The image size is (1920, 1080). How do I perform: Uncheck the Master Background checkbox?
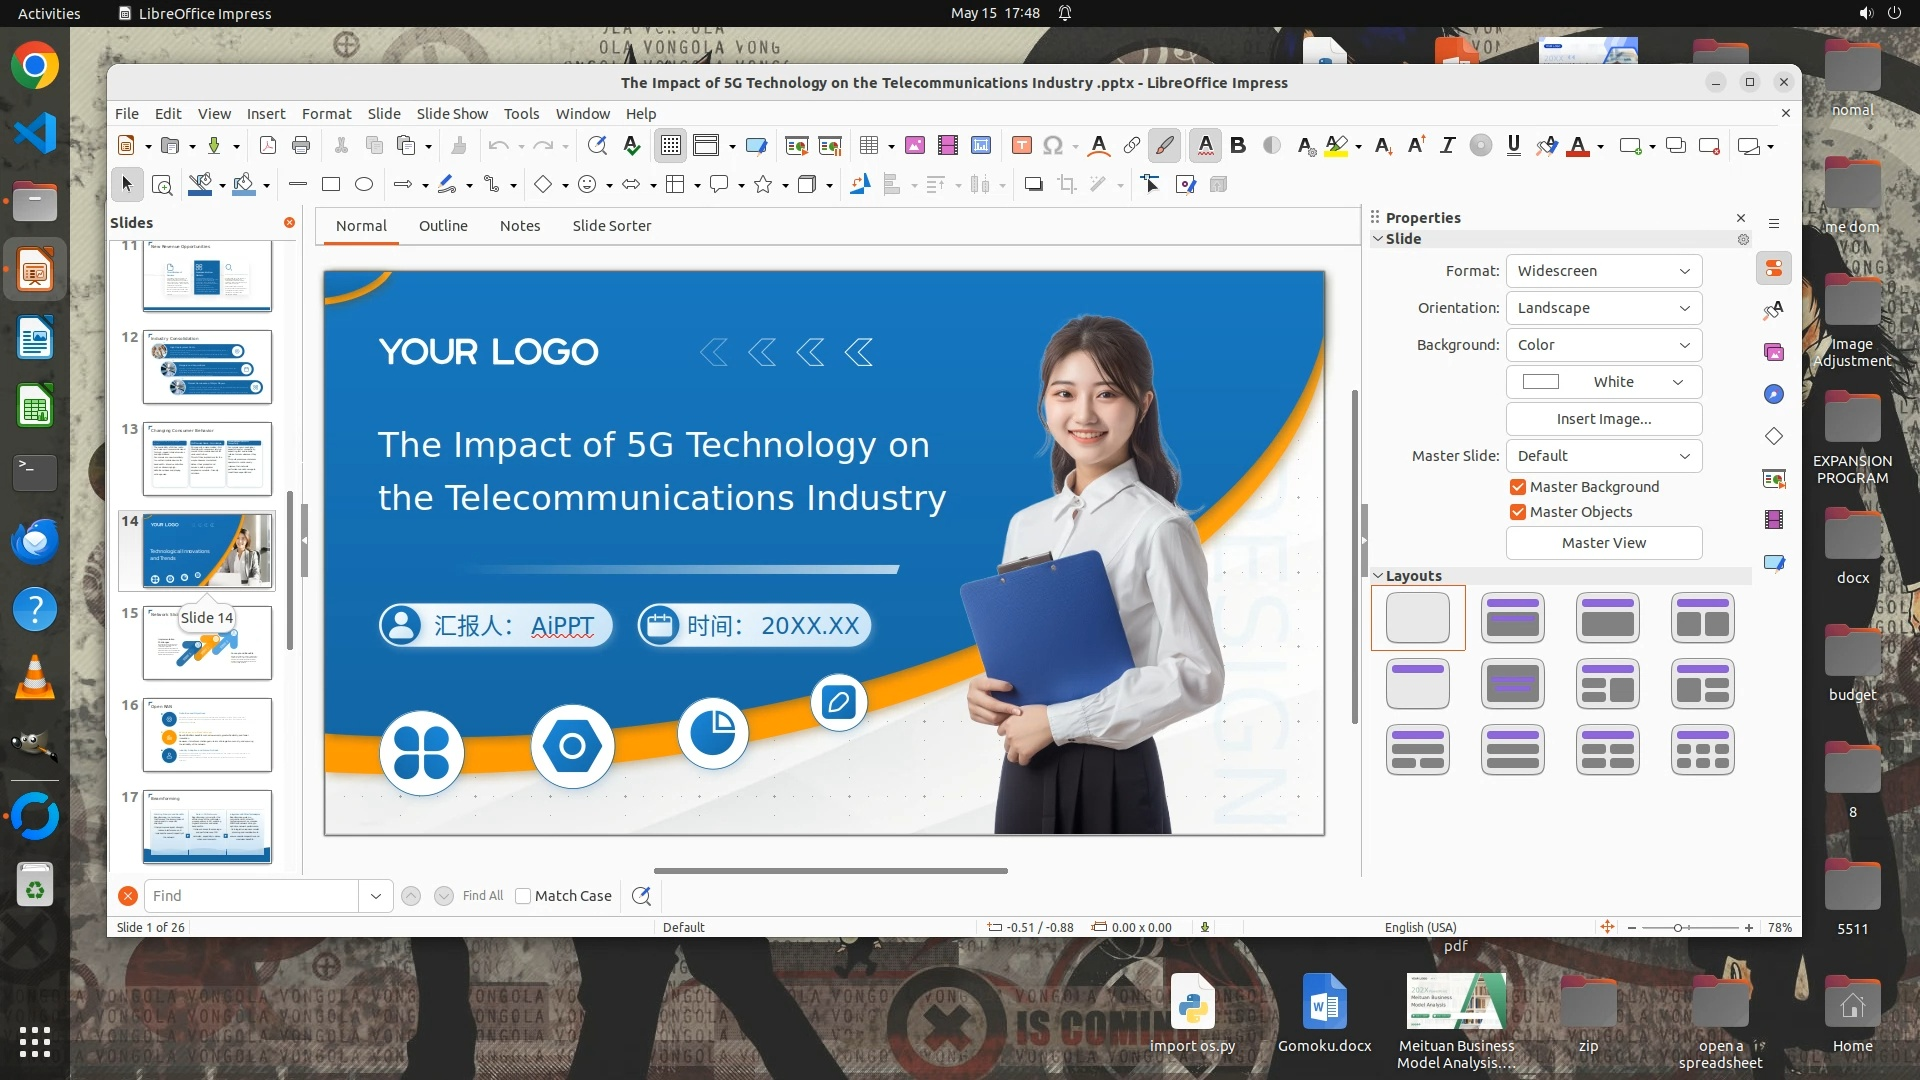tap(1518, 487)
